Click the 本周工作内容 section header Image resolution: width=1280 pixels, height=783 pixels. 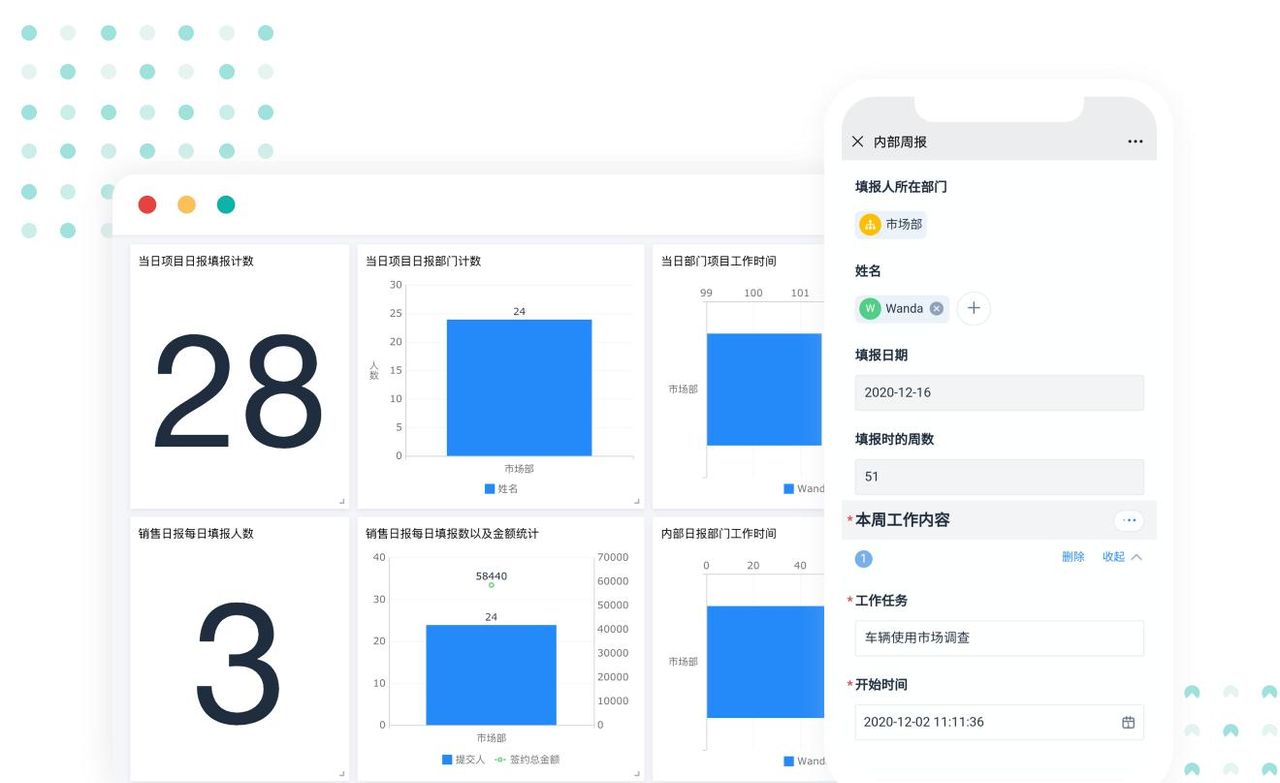point(902,520)
